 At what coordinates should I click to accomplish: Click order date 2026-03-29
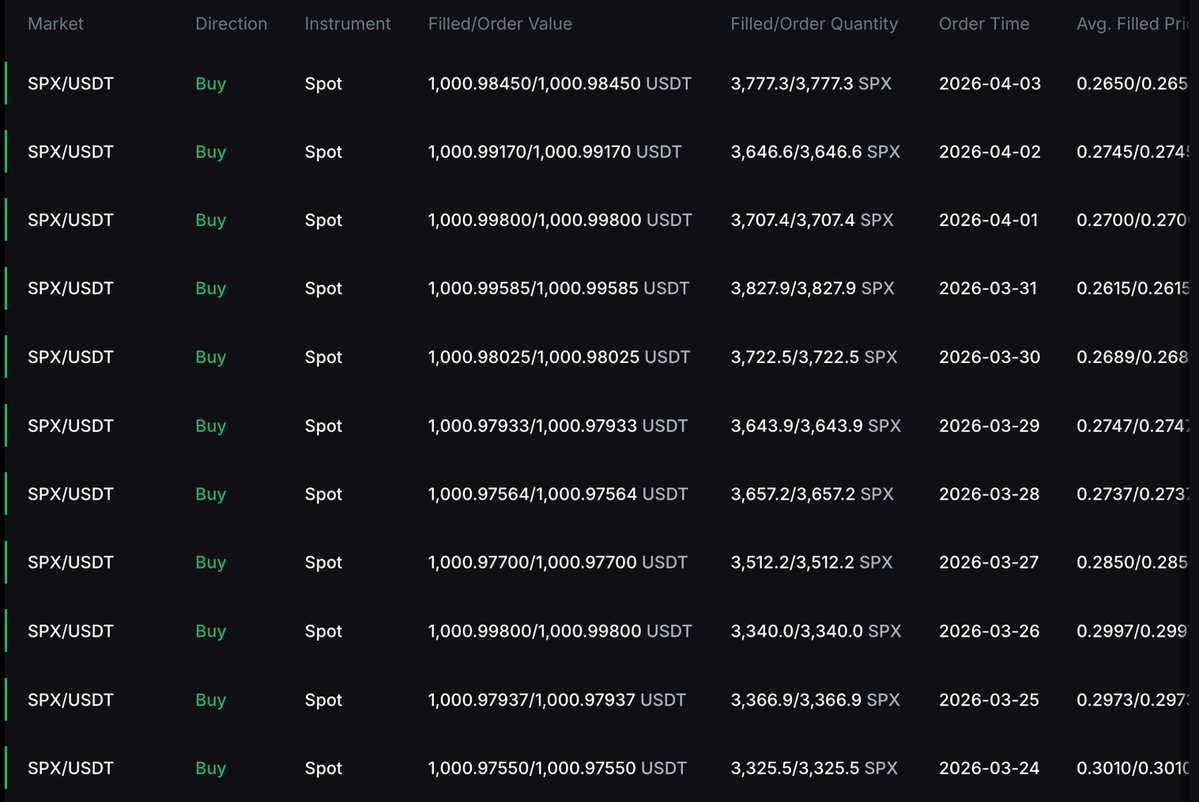(989, 425)
